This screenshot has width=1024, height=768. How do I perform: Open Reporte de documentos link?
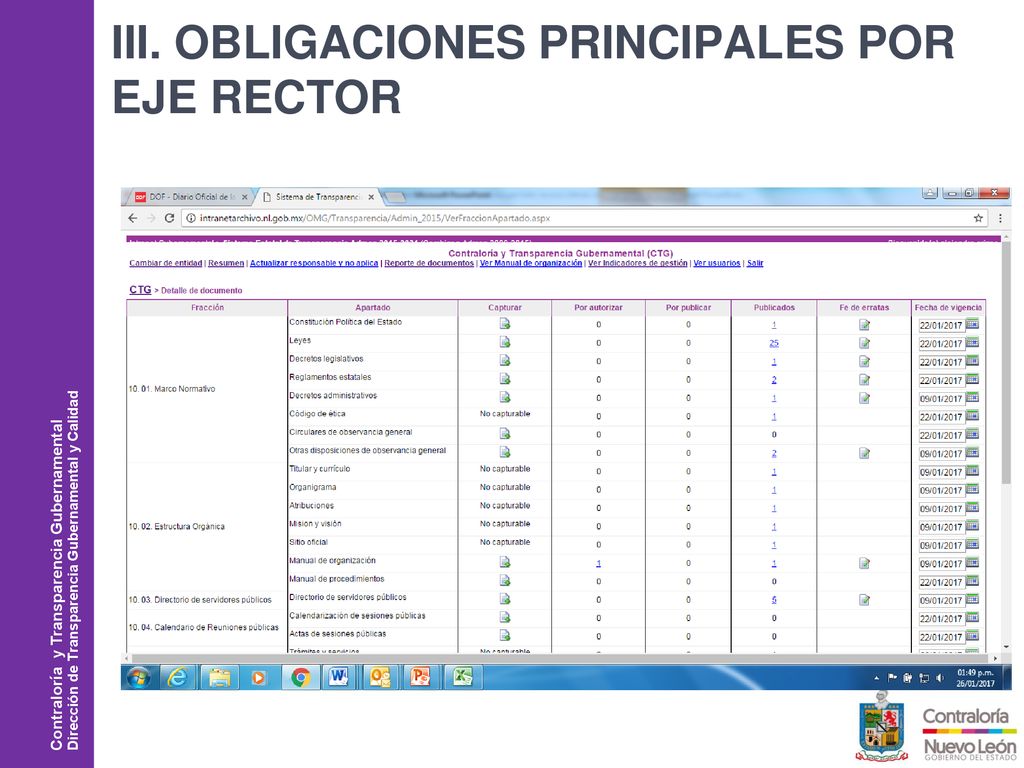429,263
